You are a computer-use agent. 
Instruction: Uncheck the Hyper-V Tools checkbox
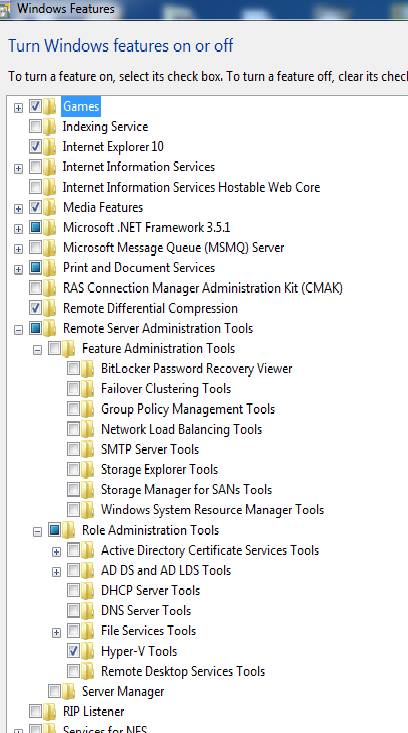pyautogui.click(x=73, y=650)
